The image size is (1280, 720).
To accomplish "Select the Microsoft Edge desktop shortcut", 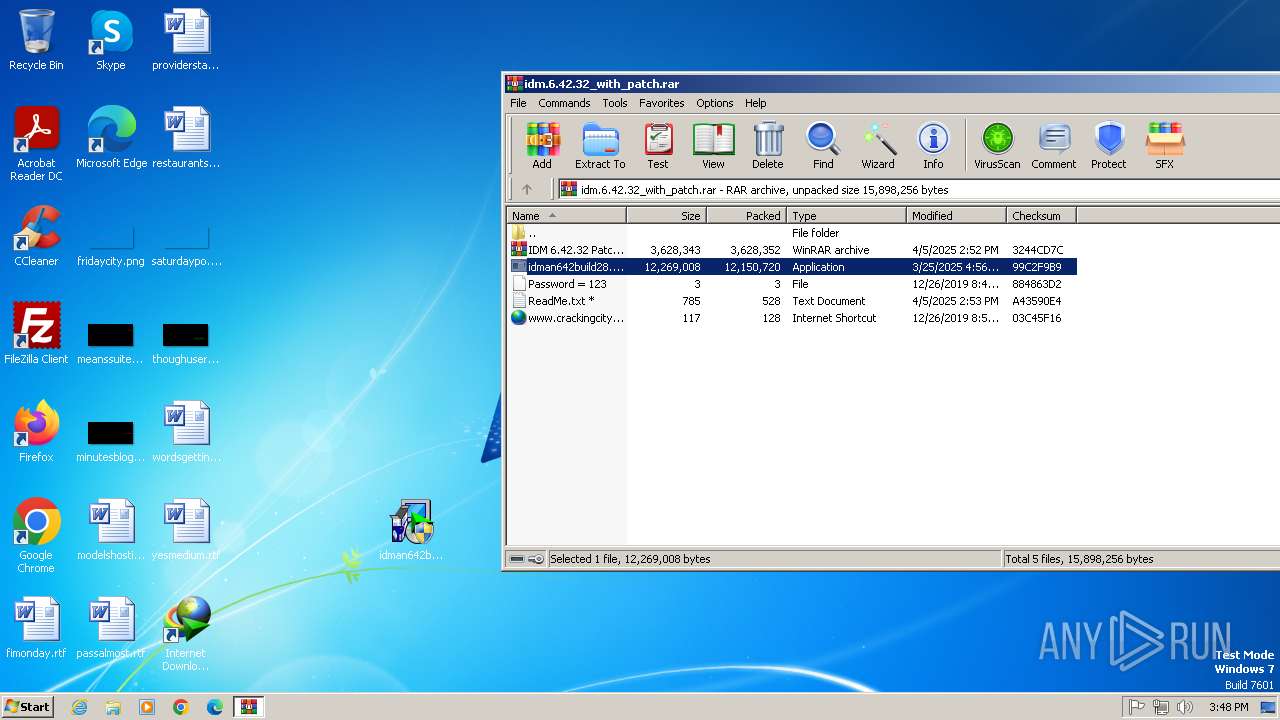I will tap(111, 138).
